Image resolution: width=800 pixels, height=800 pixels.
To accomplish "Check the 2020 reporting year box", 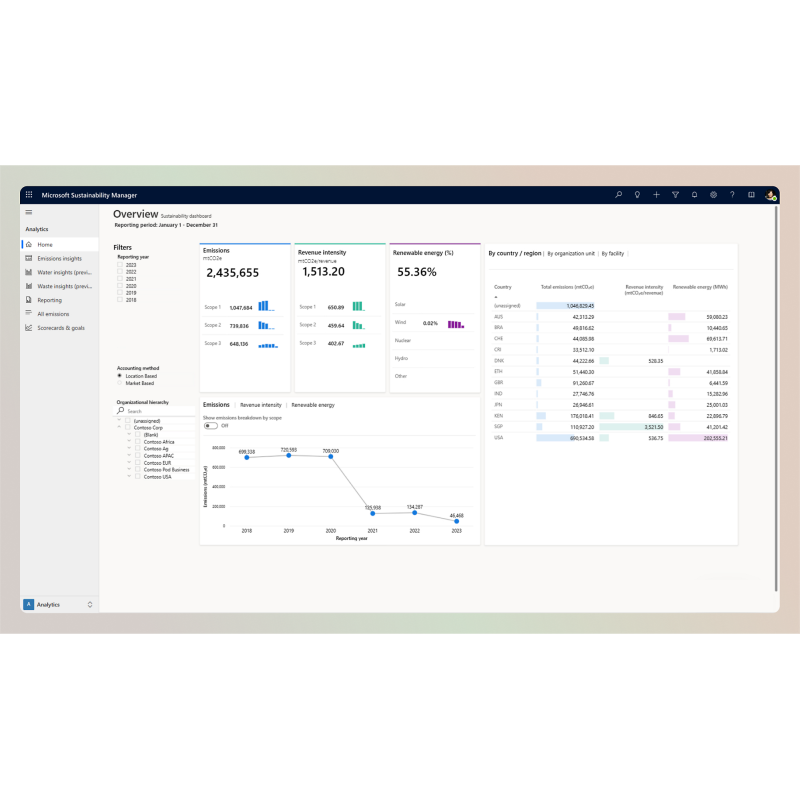I will (120, 286).
